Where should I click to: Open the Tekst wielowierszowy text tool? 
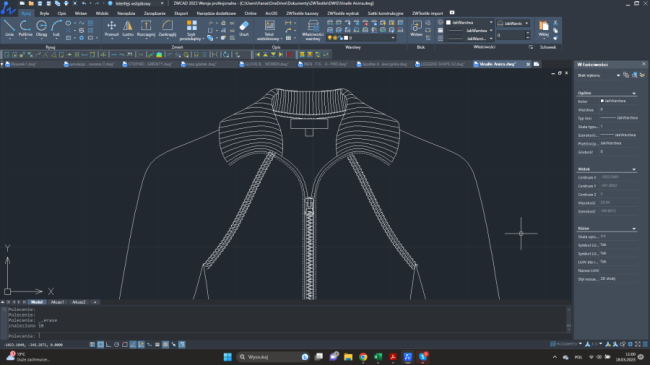click(x=269, y=30)
